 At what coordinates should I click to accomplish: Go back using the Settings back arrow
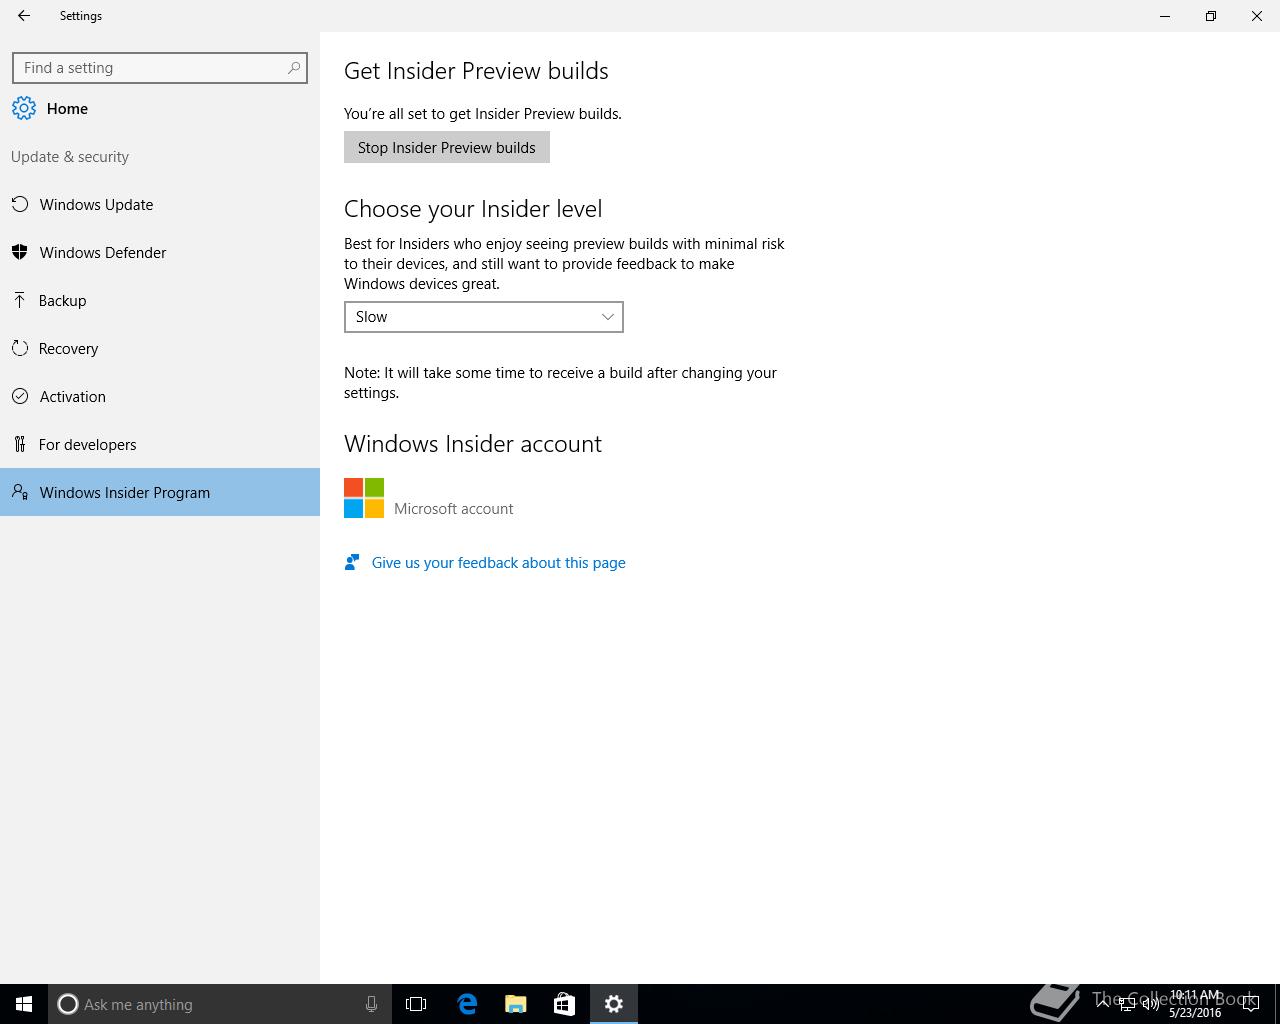coord(24,16)
